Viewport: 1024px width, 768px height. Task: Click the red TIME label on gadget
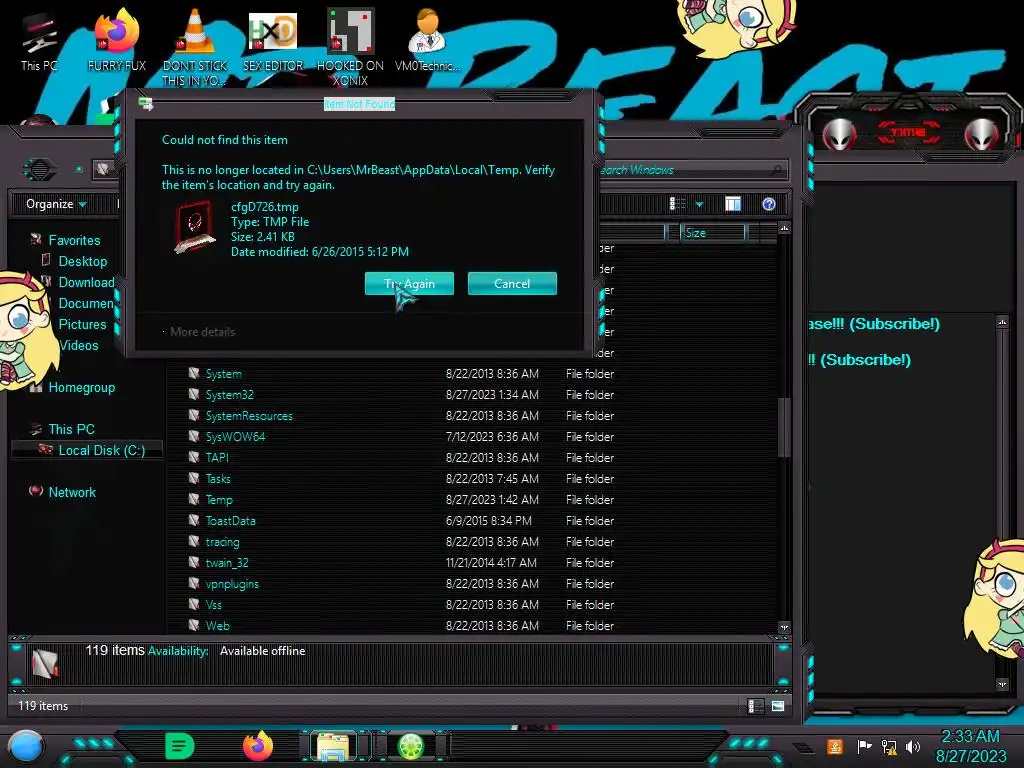tap(908, 133)
